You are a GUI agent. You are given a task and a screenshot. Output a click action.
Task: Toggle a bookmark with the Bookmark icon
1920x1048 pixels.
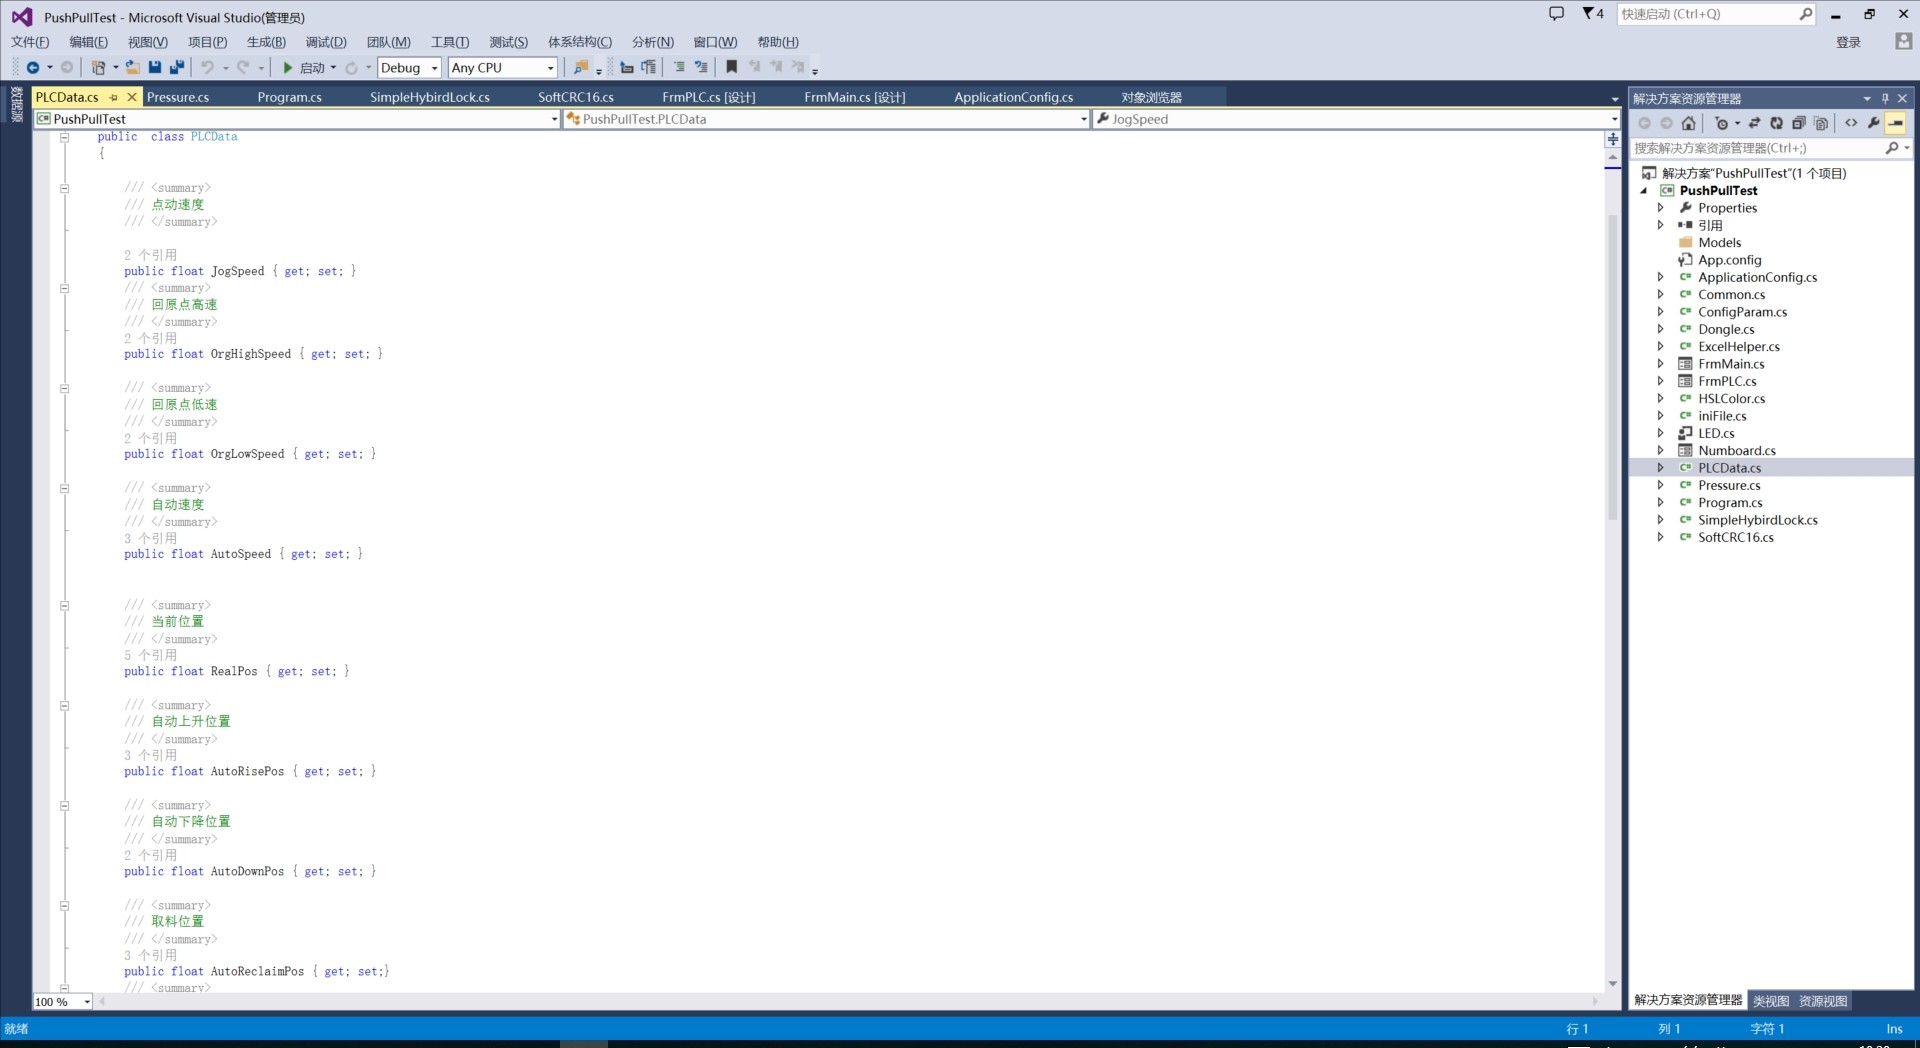732,68
